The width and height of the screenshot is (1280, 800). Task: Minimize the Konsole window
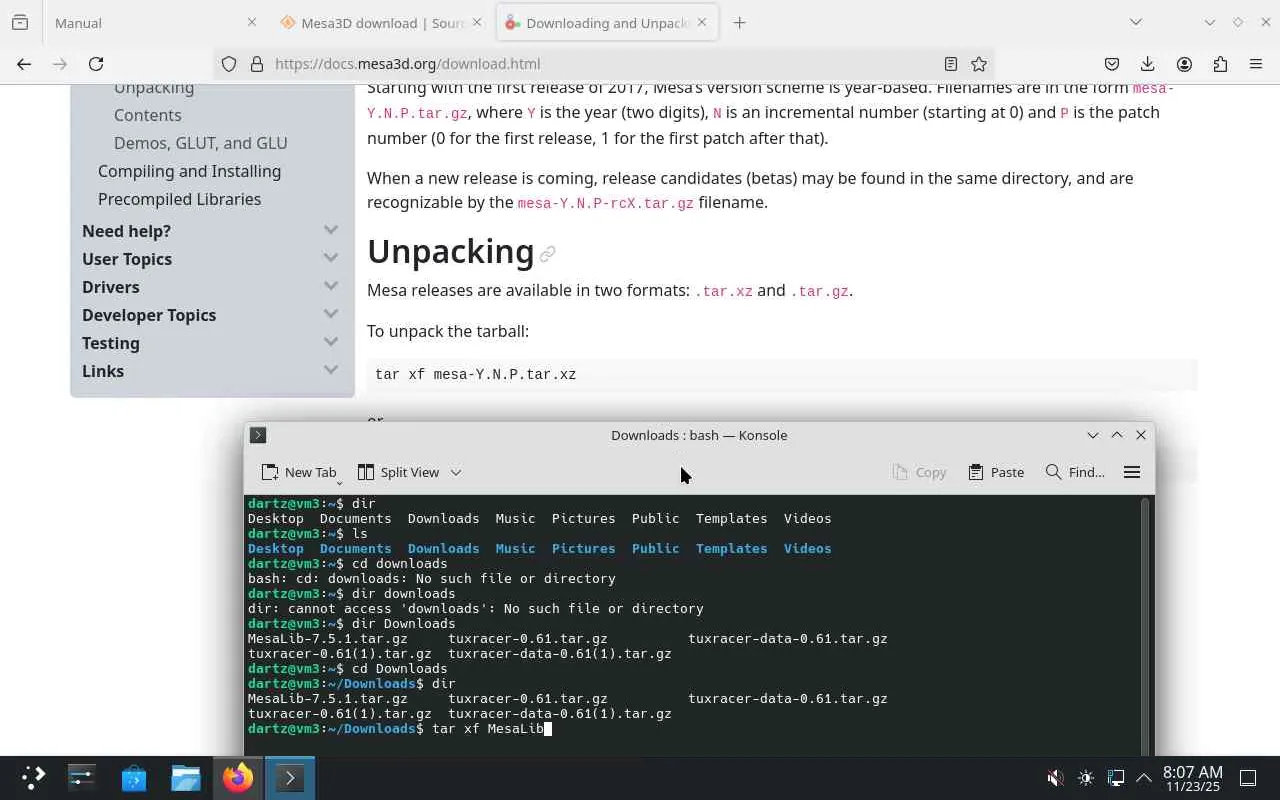tap(1093, 435)
